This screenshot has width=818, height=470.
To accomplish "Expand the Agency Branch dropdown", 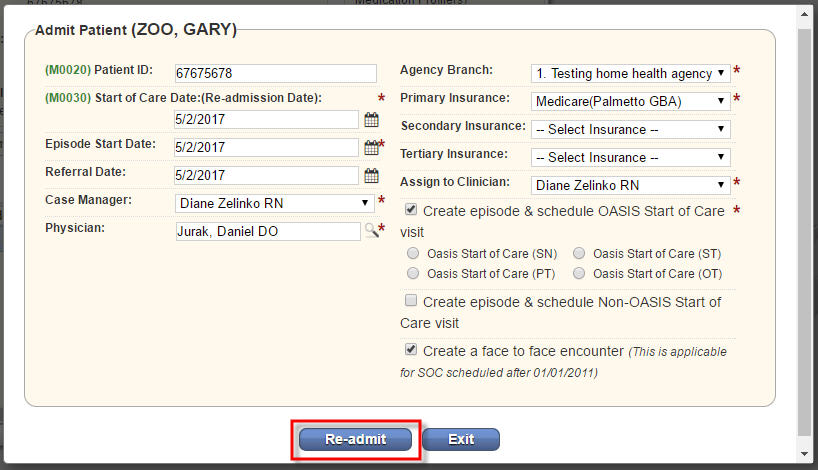I will pyautogui.click(x=630, y=74).
